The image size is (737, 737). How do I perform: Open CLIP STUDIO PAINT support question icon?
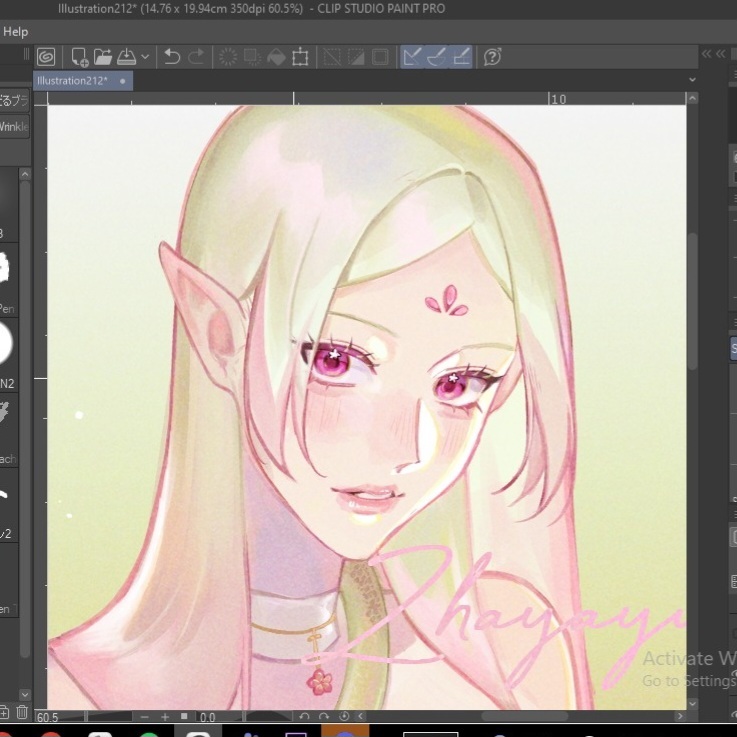492,57
